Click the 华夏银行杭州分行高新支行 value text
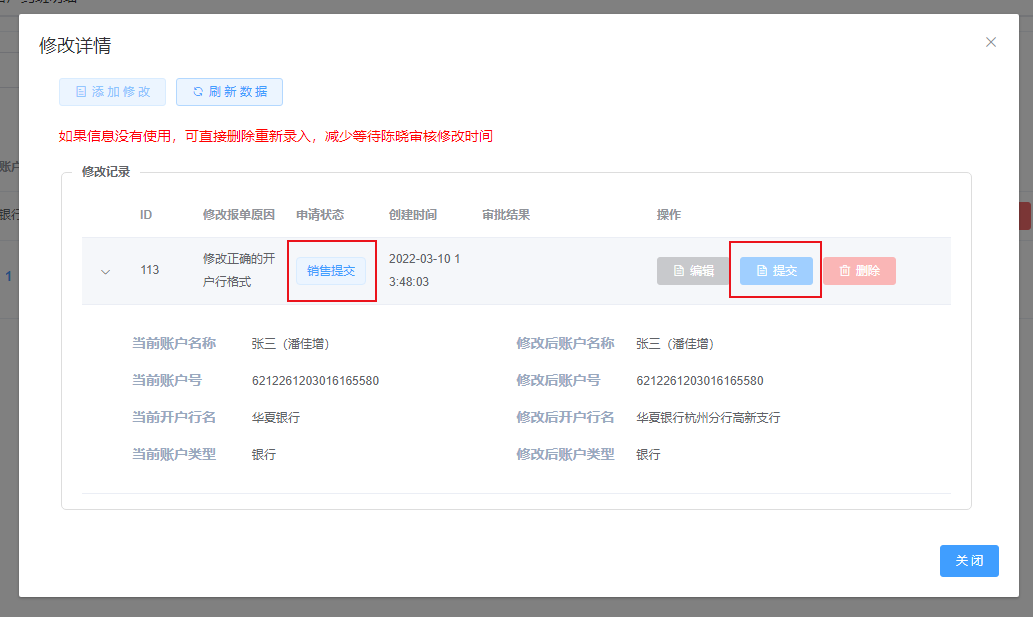The image size is (1033, 617). click(708, 418)
